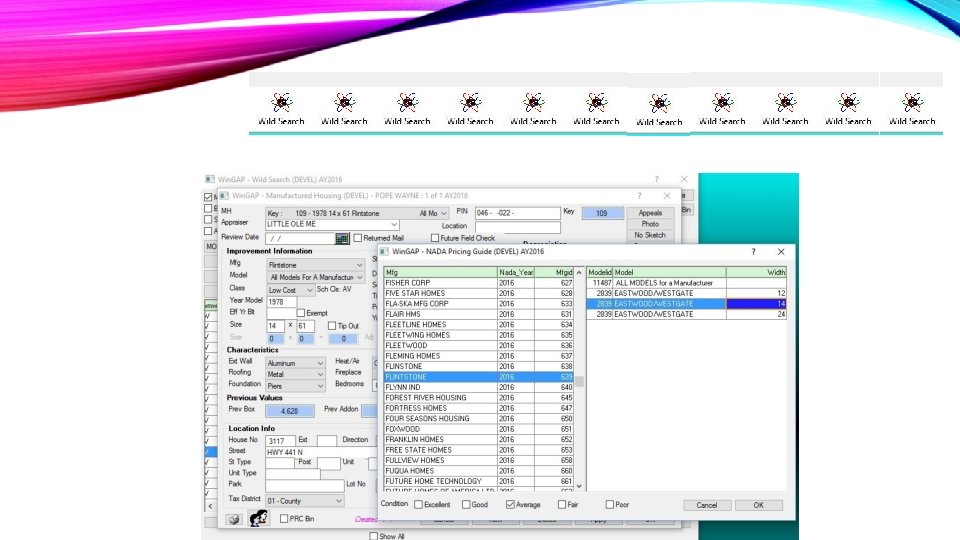Viewport: 960px width, 540px height.
Task: Select the FISHER CORP row
Action: (478, 283)
